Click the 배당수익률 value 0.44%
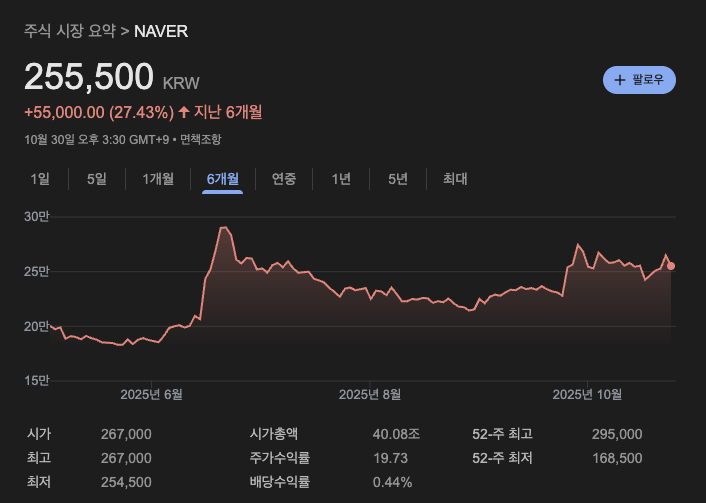The width and height of the screenshot is (706, 503). [x=392, y=482]
